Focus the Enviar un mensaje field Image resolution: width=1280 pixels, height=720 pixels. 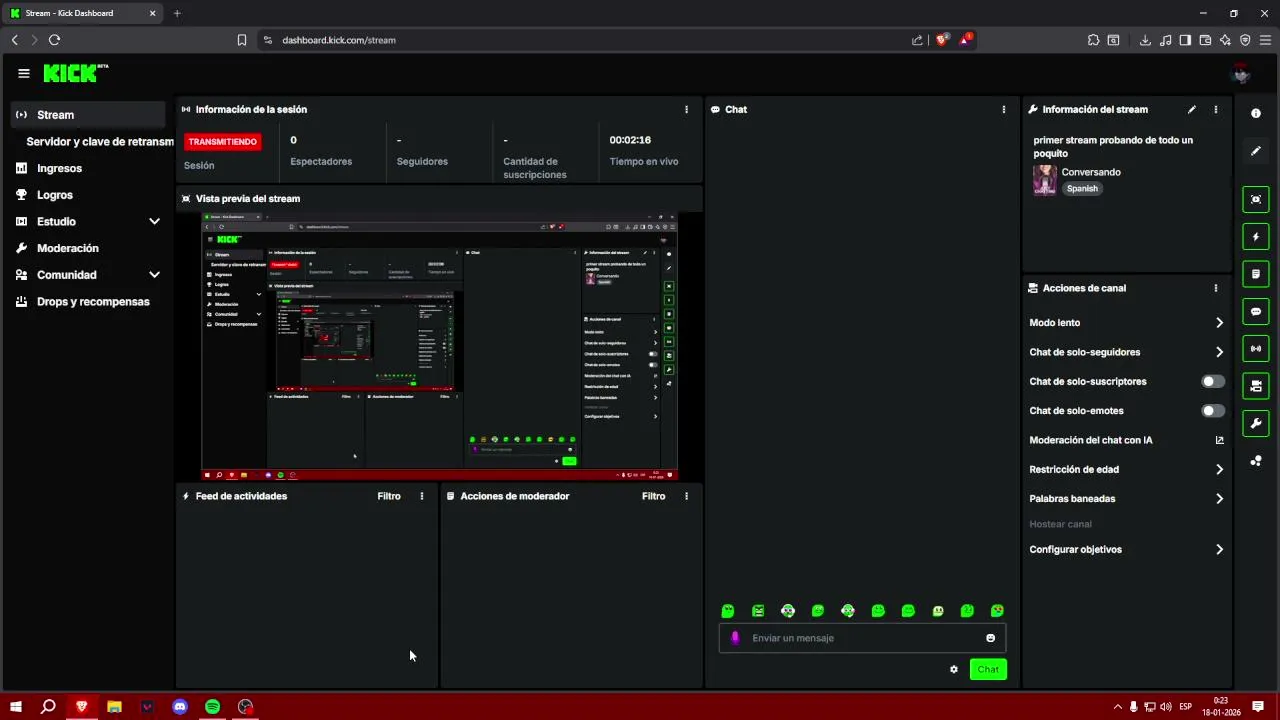(862, 638)
